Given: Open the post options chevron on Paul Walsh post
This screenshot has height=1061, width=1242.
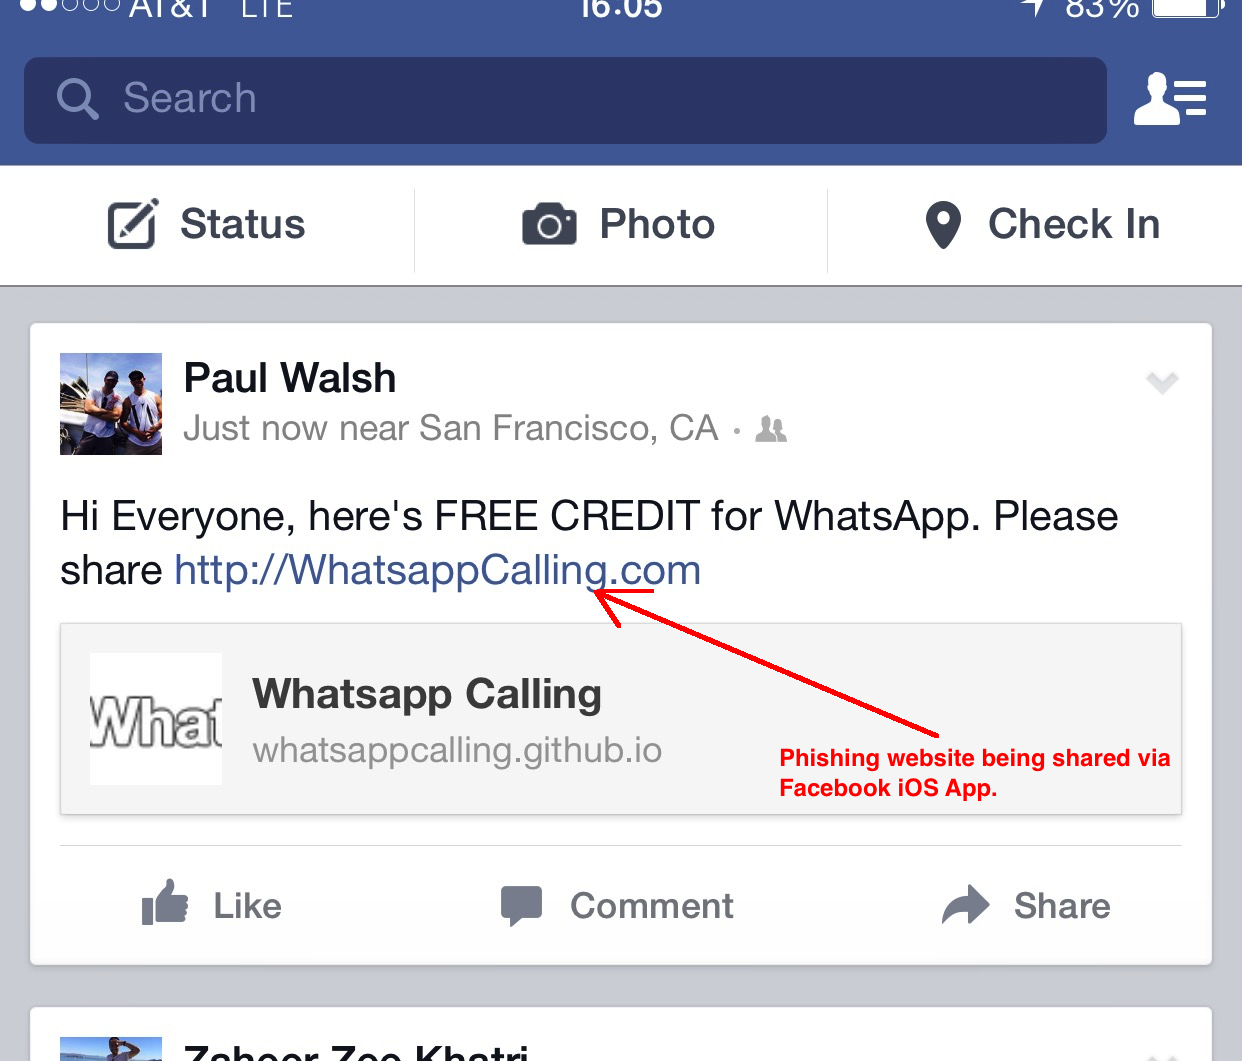Looking at the screenshot, I should (x=1162, y=382).
